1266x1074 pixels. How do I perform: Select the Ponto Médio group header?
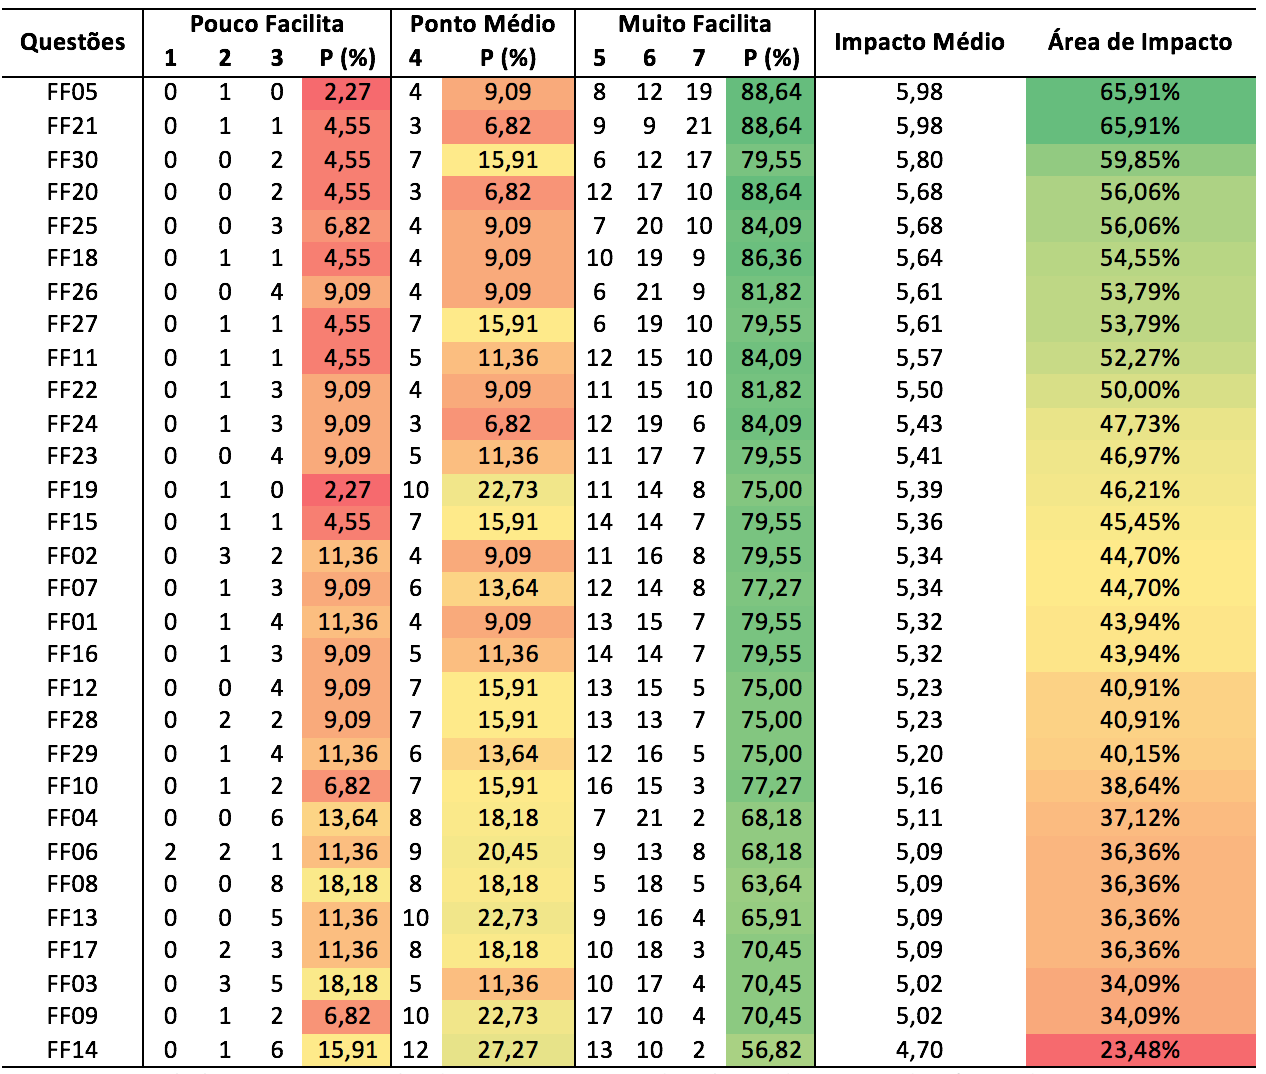point(483,24)
